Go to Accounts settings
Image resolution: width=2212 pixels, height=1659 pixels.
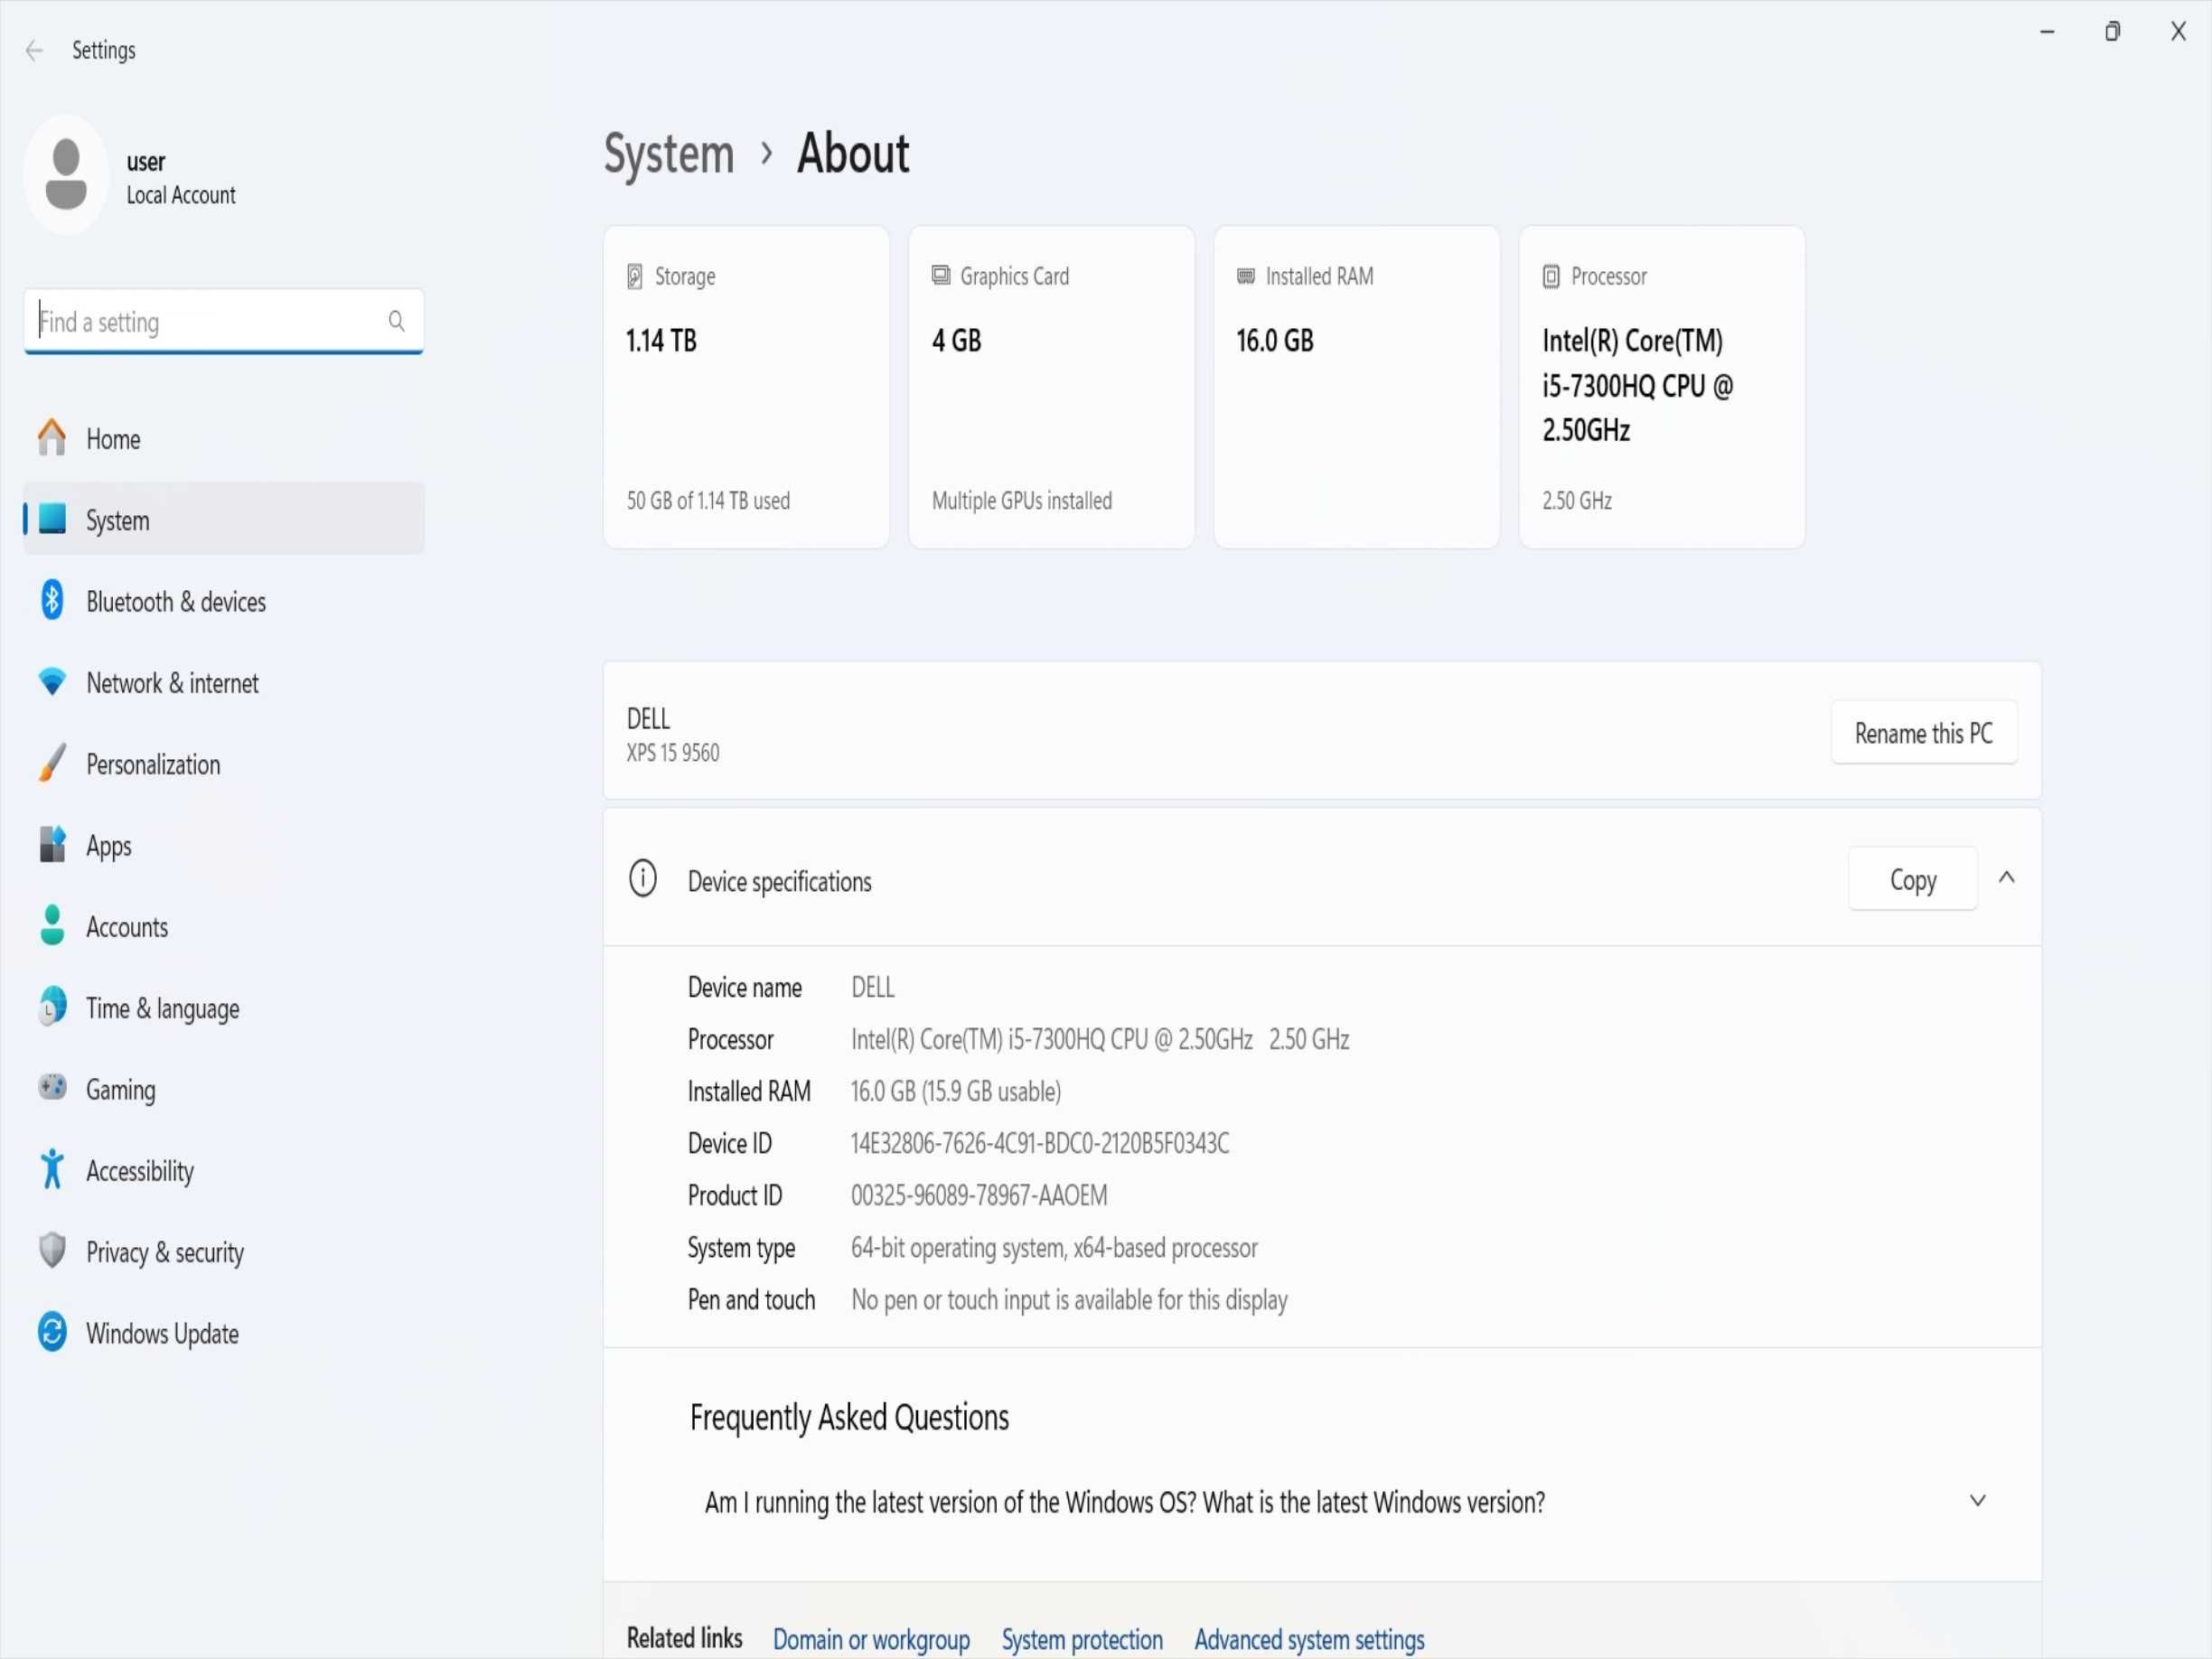click(x=224, y=926)
